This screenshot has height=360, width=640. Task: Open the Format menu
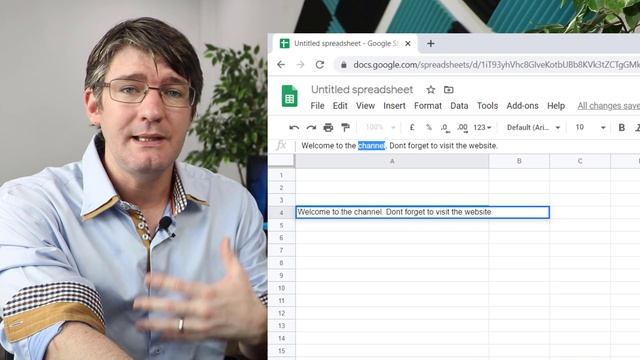point(428,106)
